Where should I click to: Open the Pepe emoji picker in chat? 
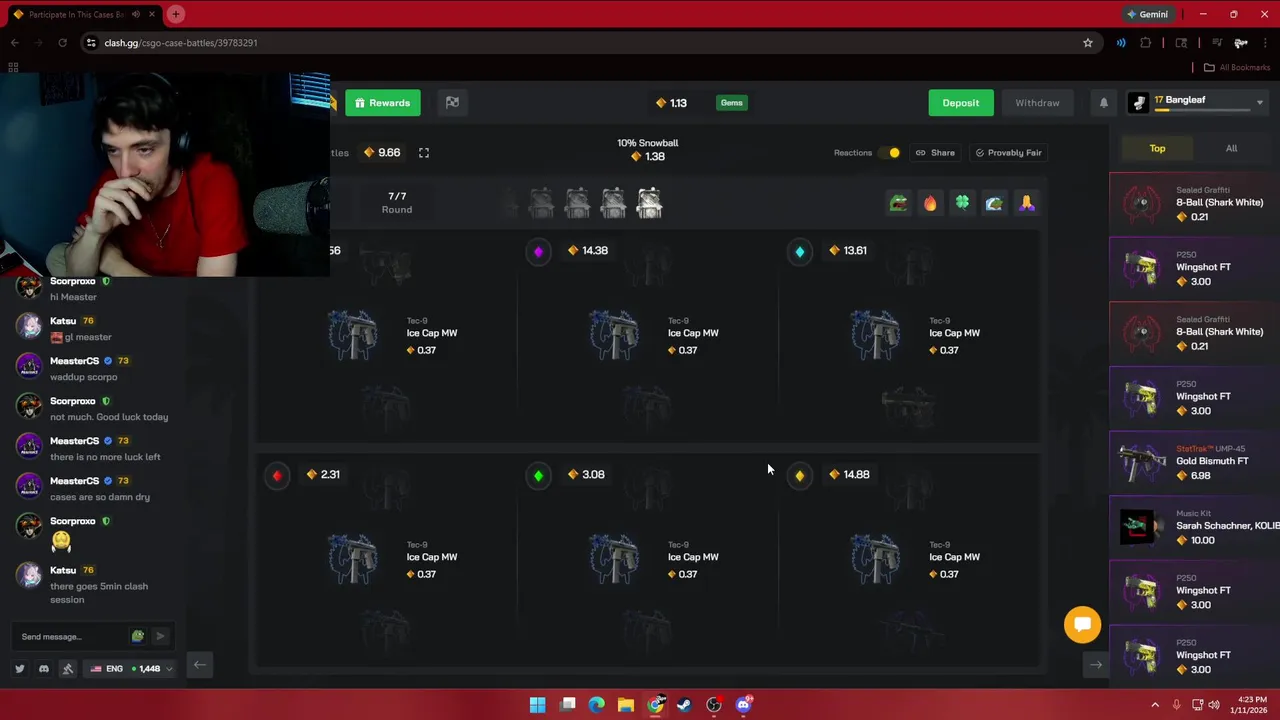138,637
